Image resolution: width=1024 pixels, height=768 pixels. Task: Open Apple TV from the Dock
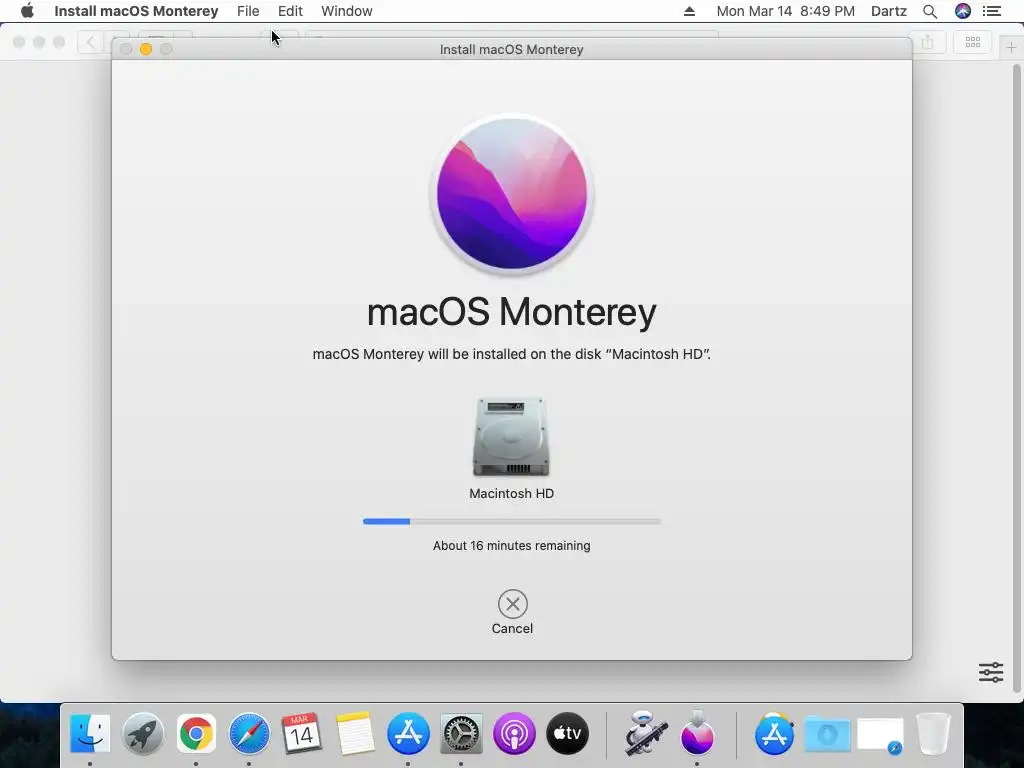(568, 733)
